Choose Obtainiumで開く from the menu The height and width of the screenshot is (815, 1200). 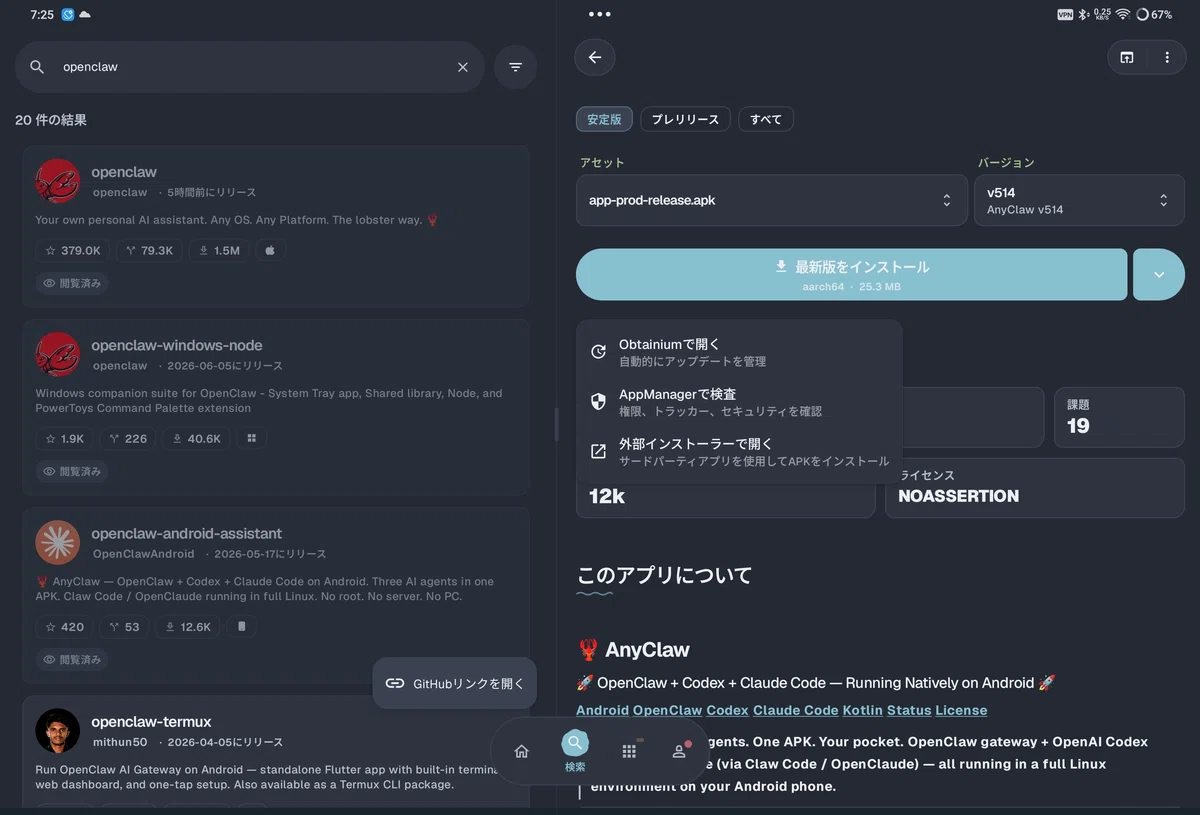pos(739,352)
